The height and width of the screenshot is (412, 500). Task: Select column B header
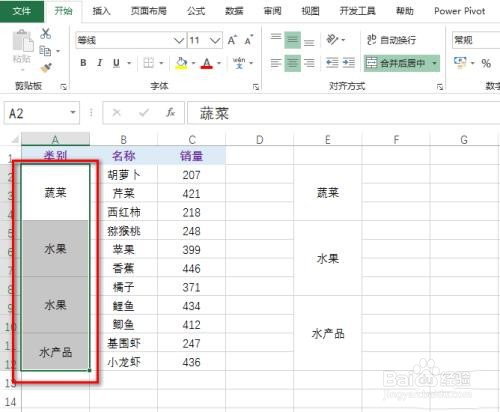[x=124, y=139]
